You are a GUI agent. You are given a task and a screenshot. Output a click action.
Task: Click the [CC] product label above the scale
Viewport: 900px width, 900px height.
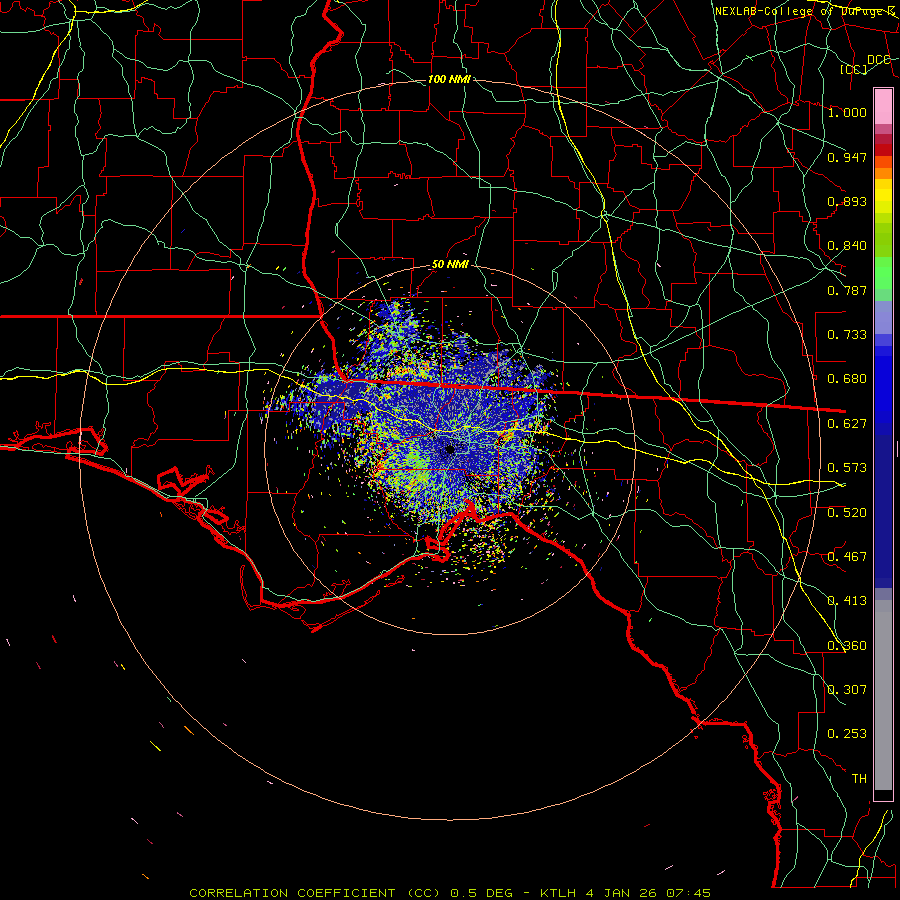click(x=854, y=69)
